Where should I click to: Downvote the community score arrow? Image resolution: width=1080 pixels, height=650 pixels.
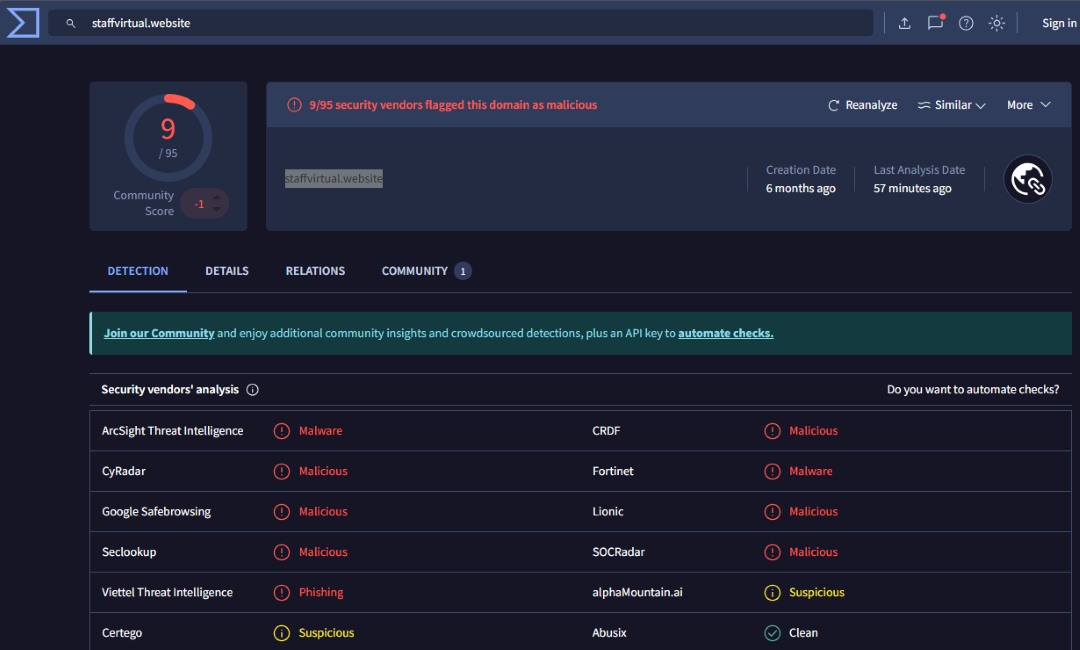[x=217, y=210]
